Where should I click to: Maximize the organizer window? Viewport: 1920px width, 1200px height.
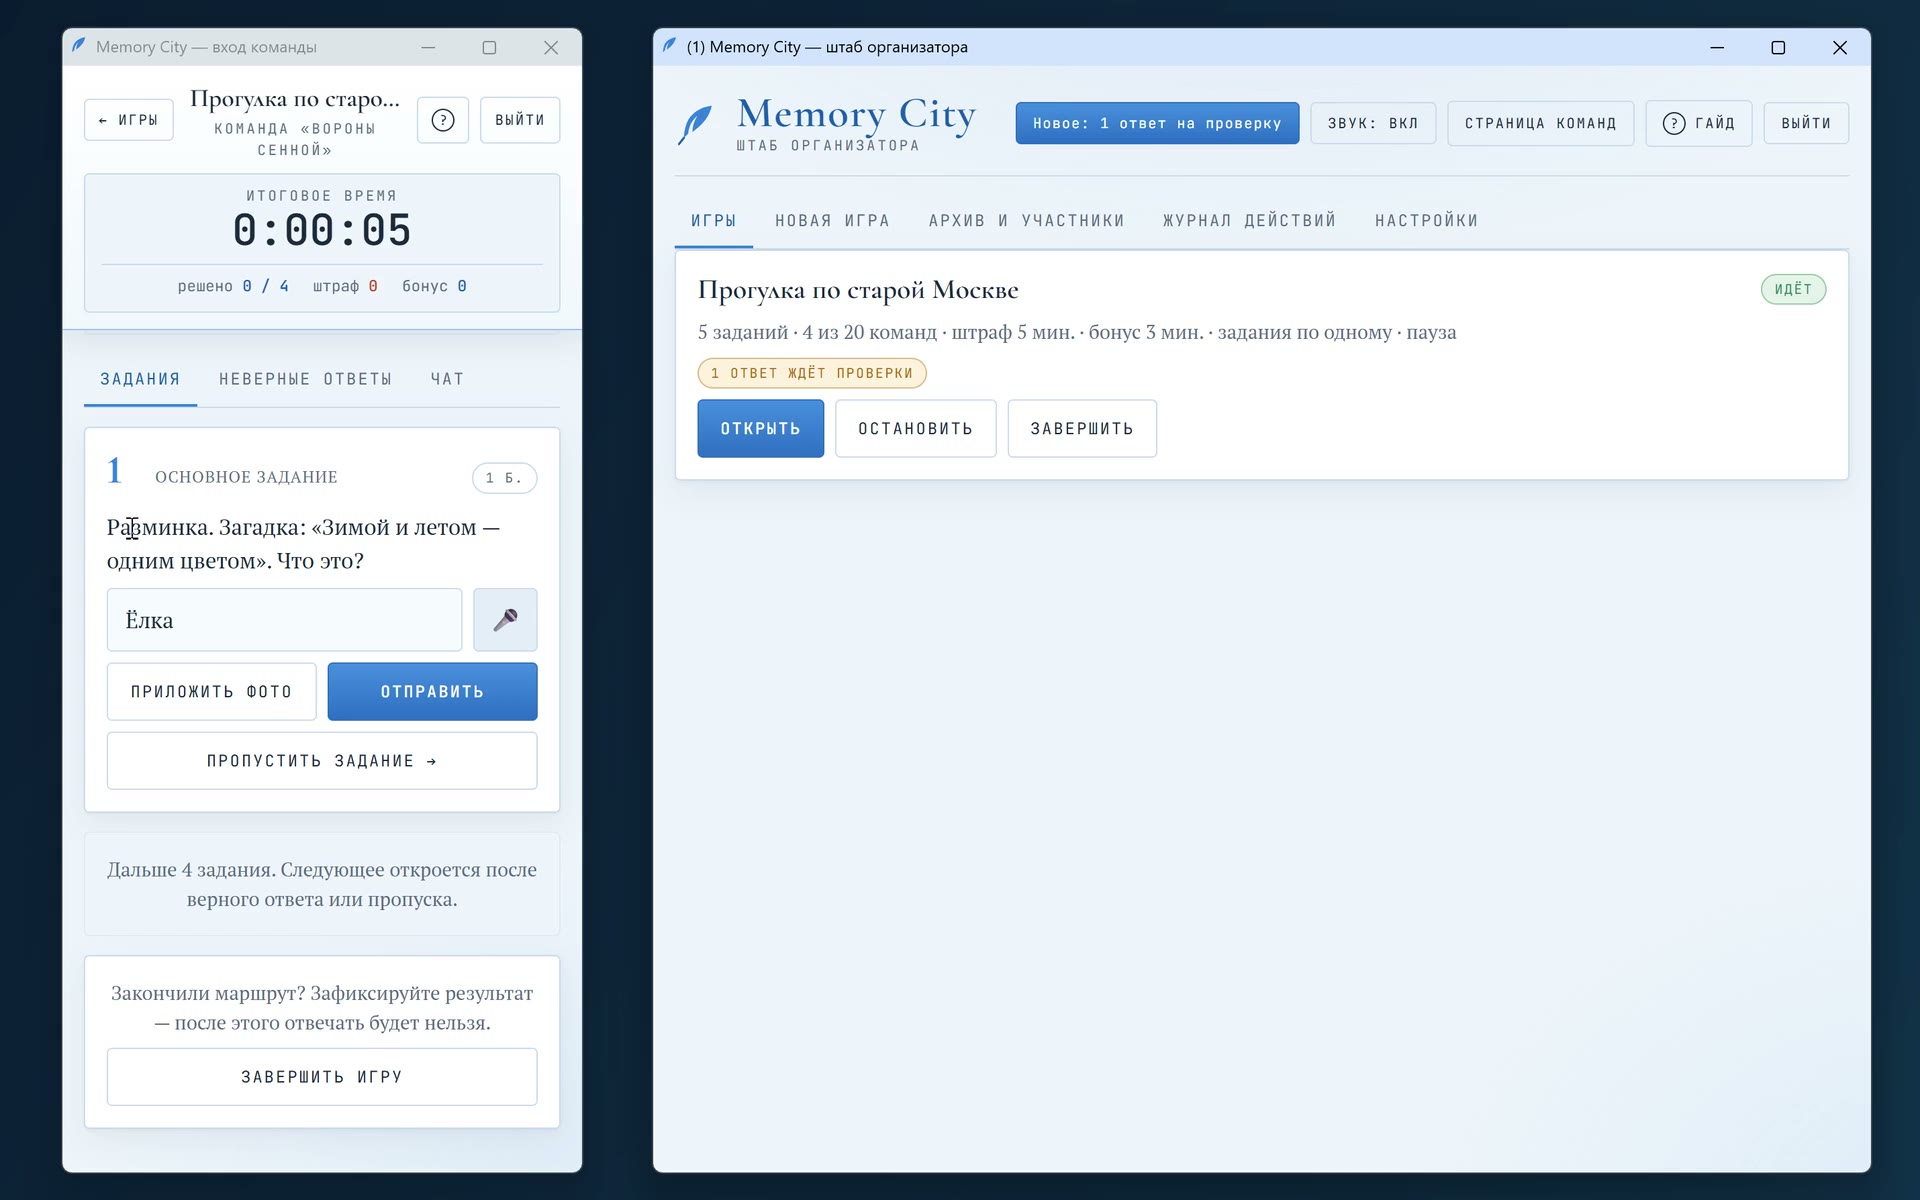point(1778,47)
